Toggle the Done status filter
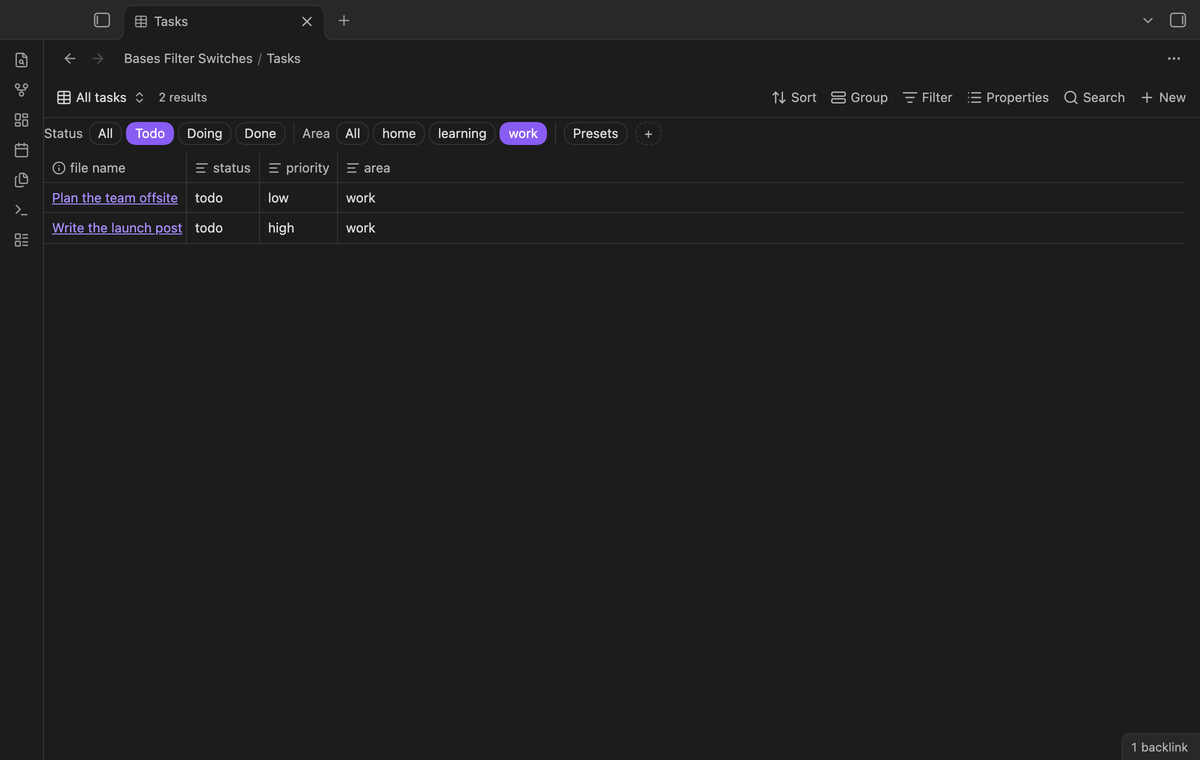Screen dimensions: 1200x760 (260, 133)
